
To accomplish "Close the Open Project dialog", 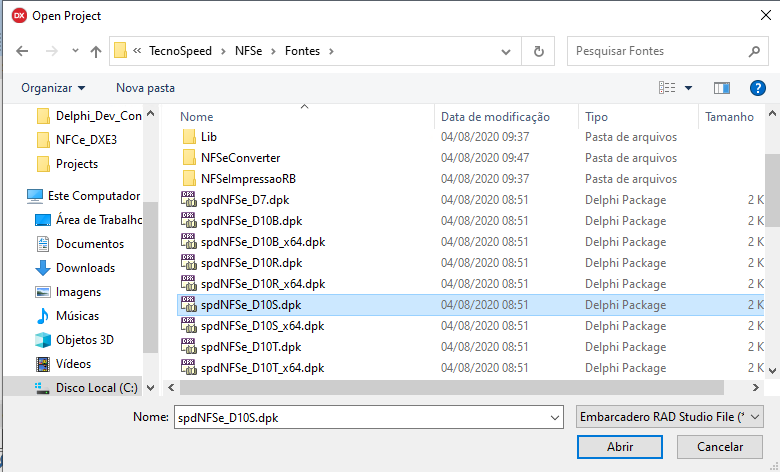I will pyautogui.click(x=766, y=15).
